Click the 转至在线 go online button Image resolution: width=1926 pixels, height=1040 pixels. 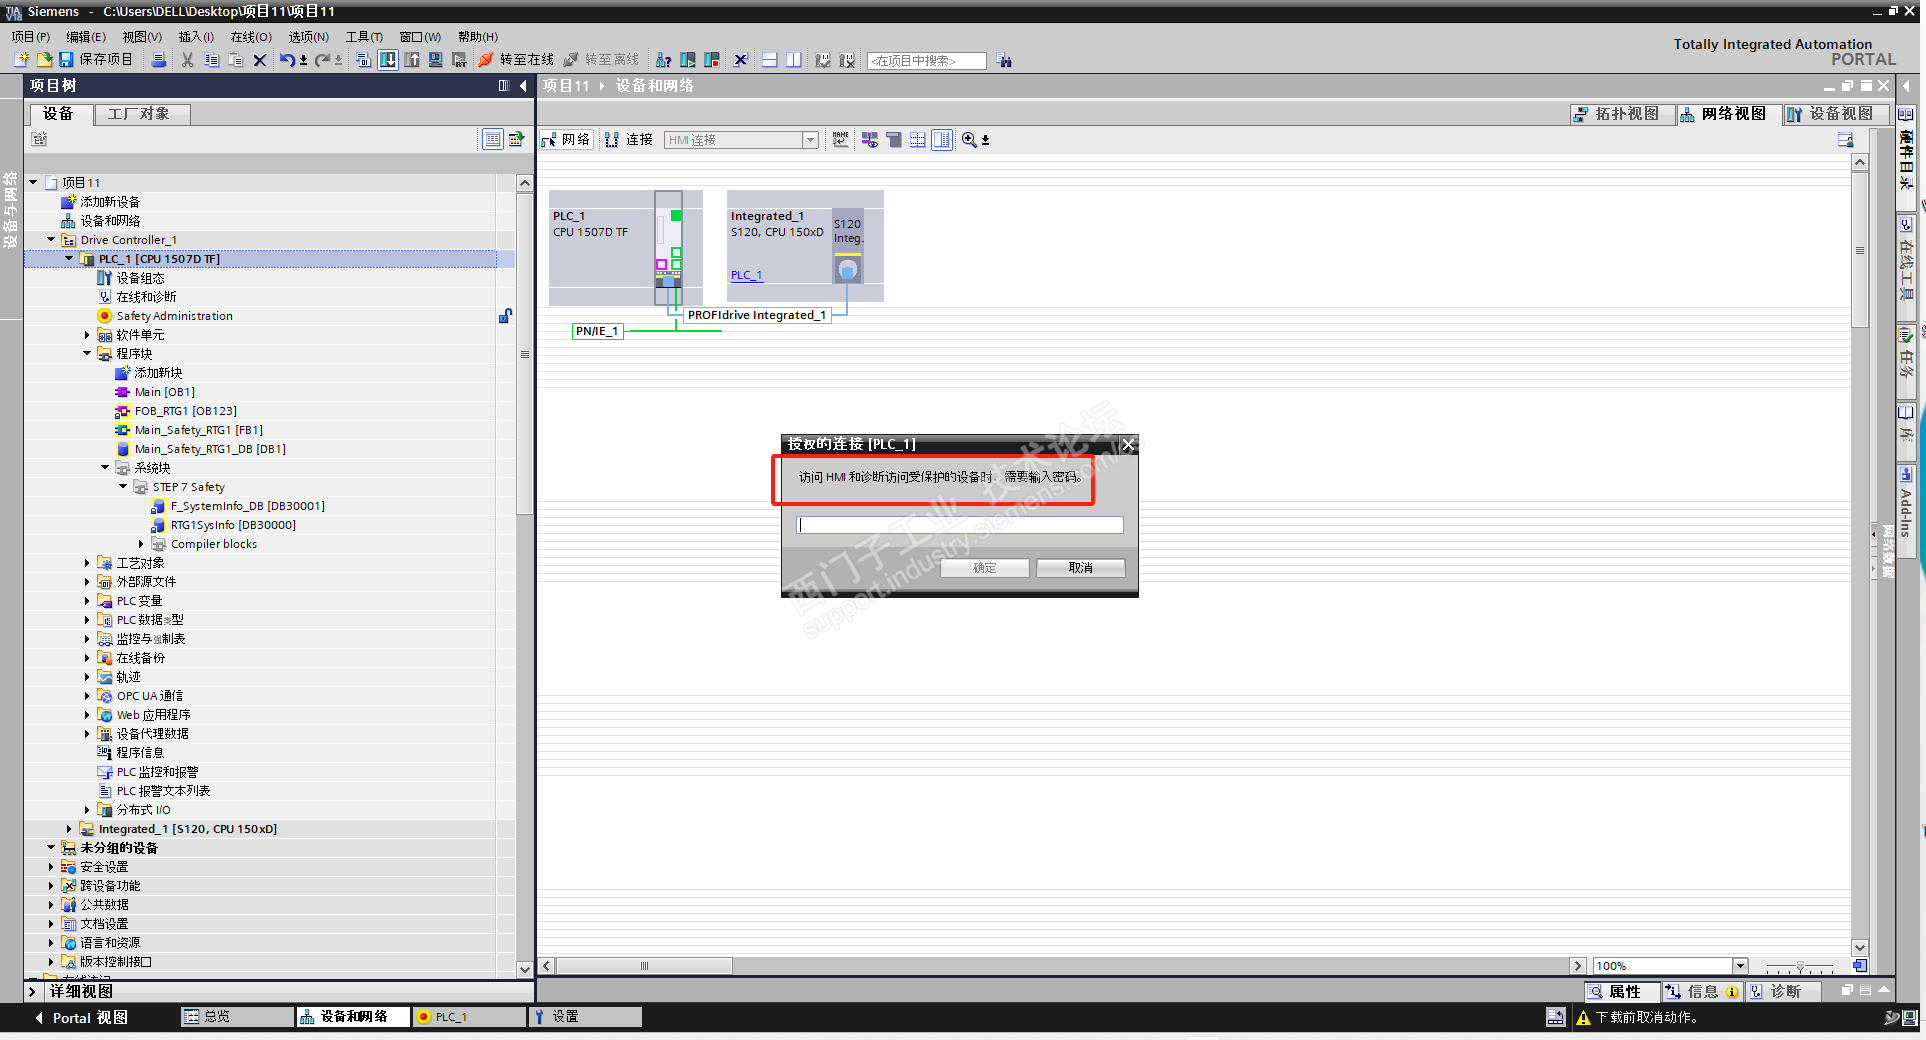pos(516,60)
